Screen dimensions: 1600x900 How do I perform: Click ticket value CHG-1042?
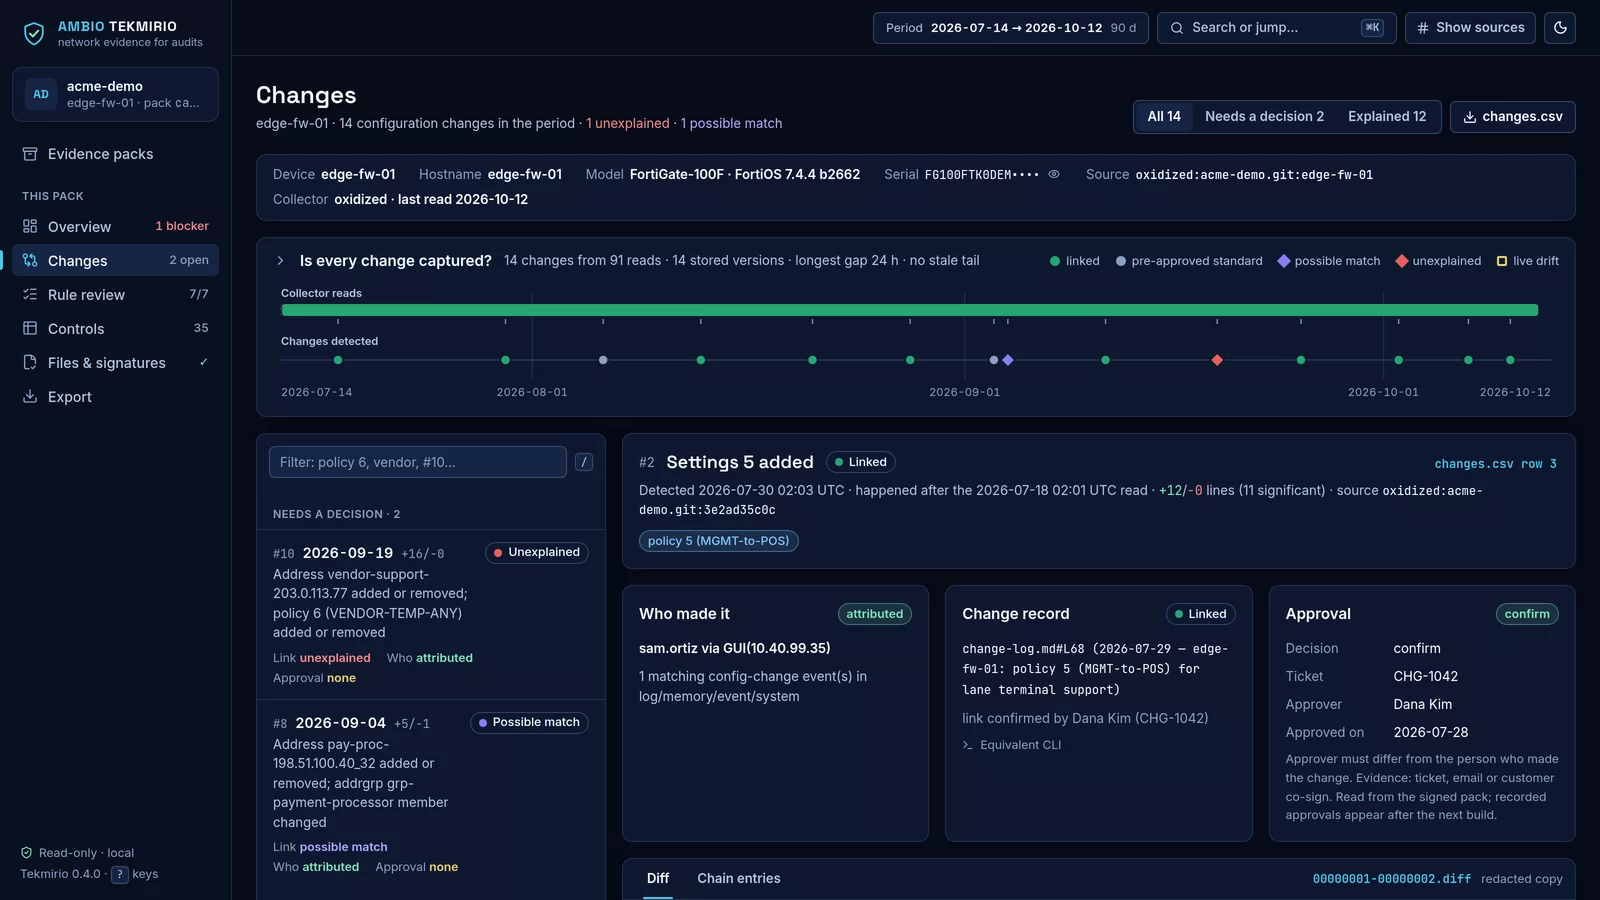click(x=1426, y=676)
